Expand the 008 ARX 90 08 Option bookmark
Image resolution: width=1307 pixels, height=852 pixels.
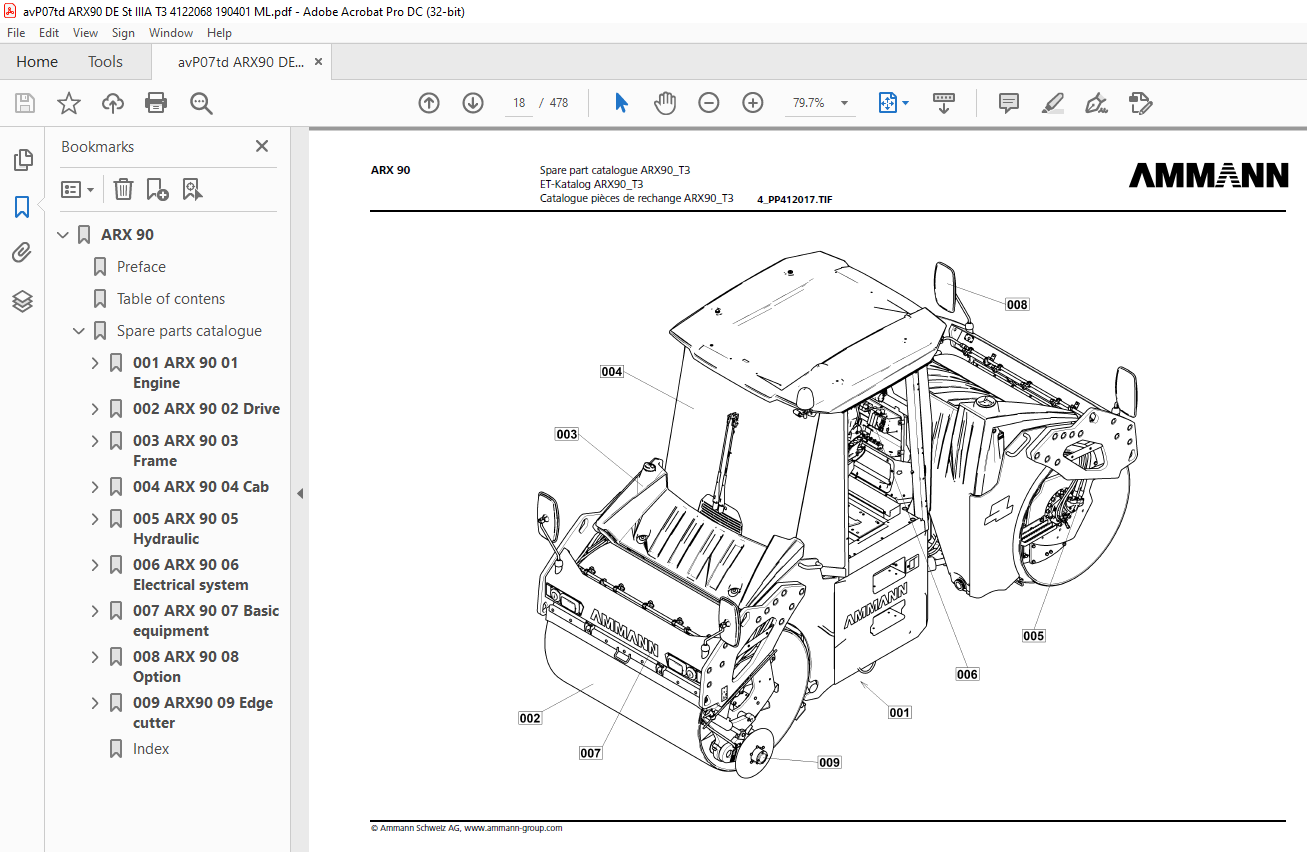(x=95, y=657)
